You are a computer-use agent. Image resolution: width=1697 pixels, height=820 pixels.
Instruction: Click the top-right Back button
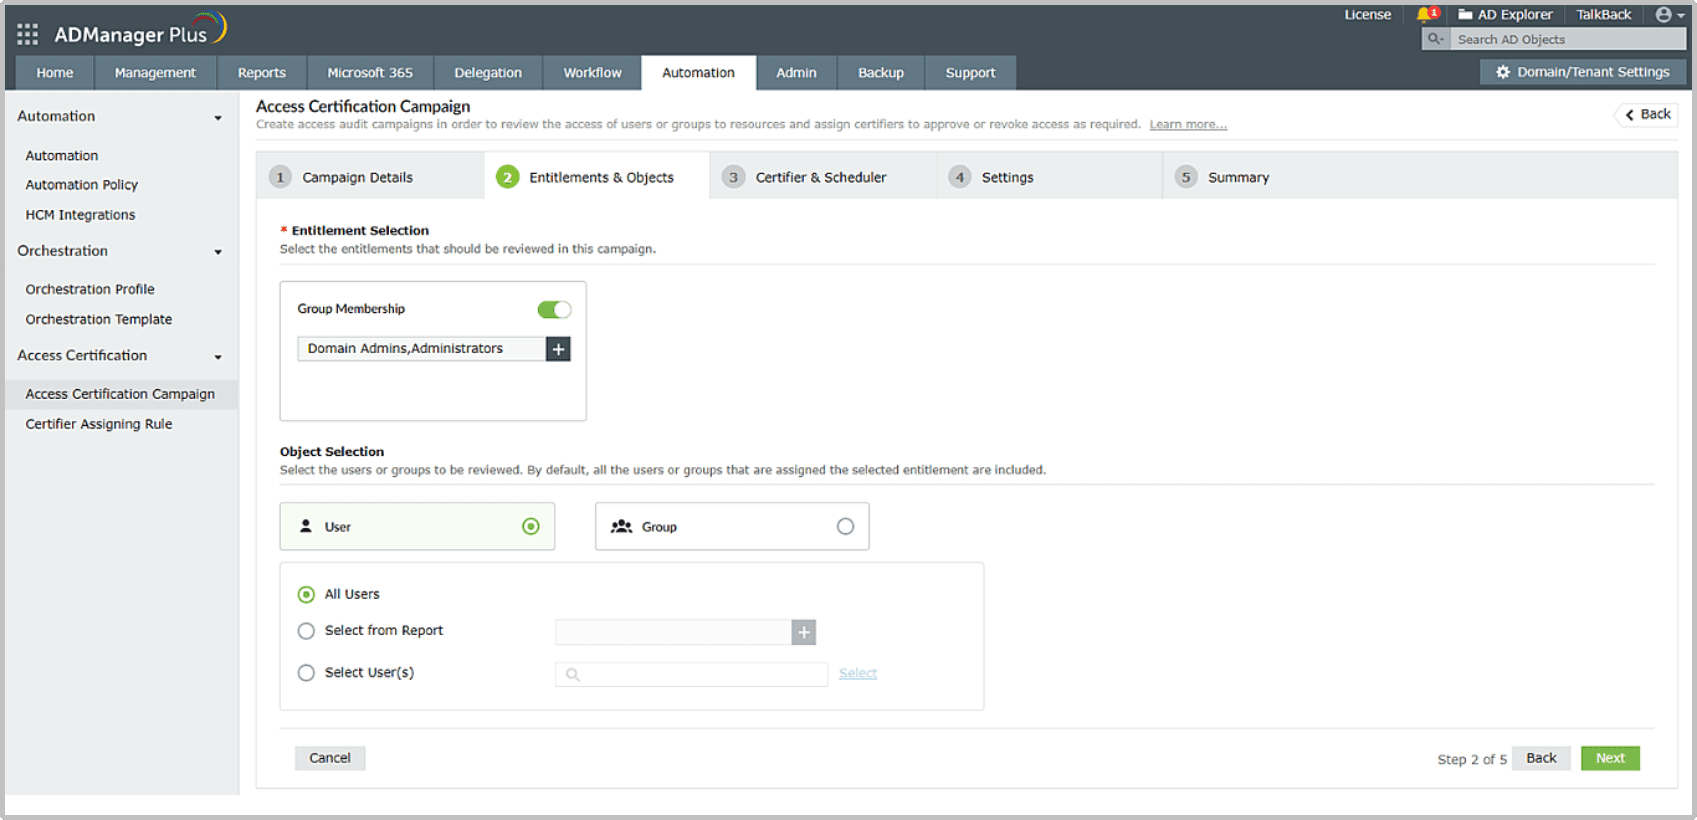[x=1648, y=114]
